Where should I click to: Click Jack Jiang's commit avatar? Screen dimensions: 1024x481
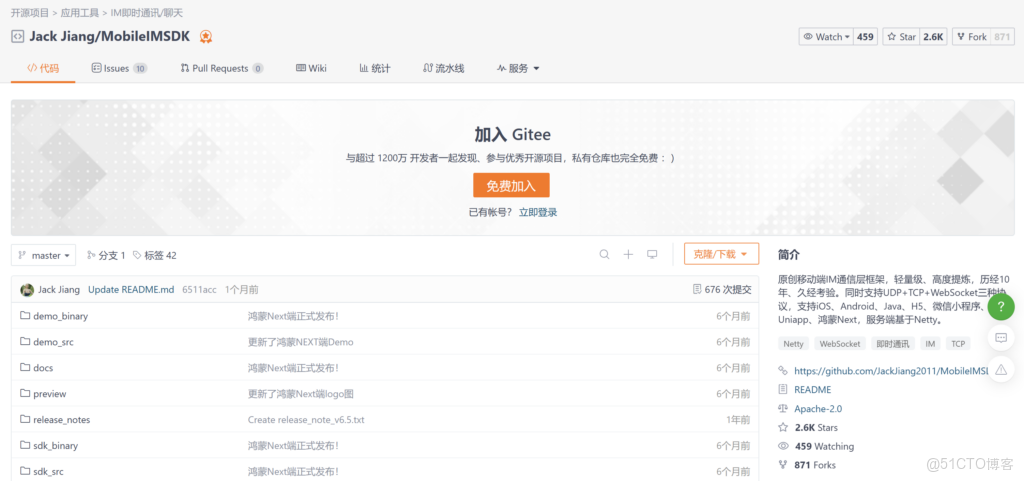(x=26, y=290)
